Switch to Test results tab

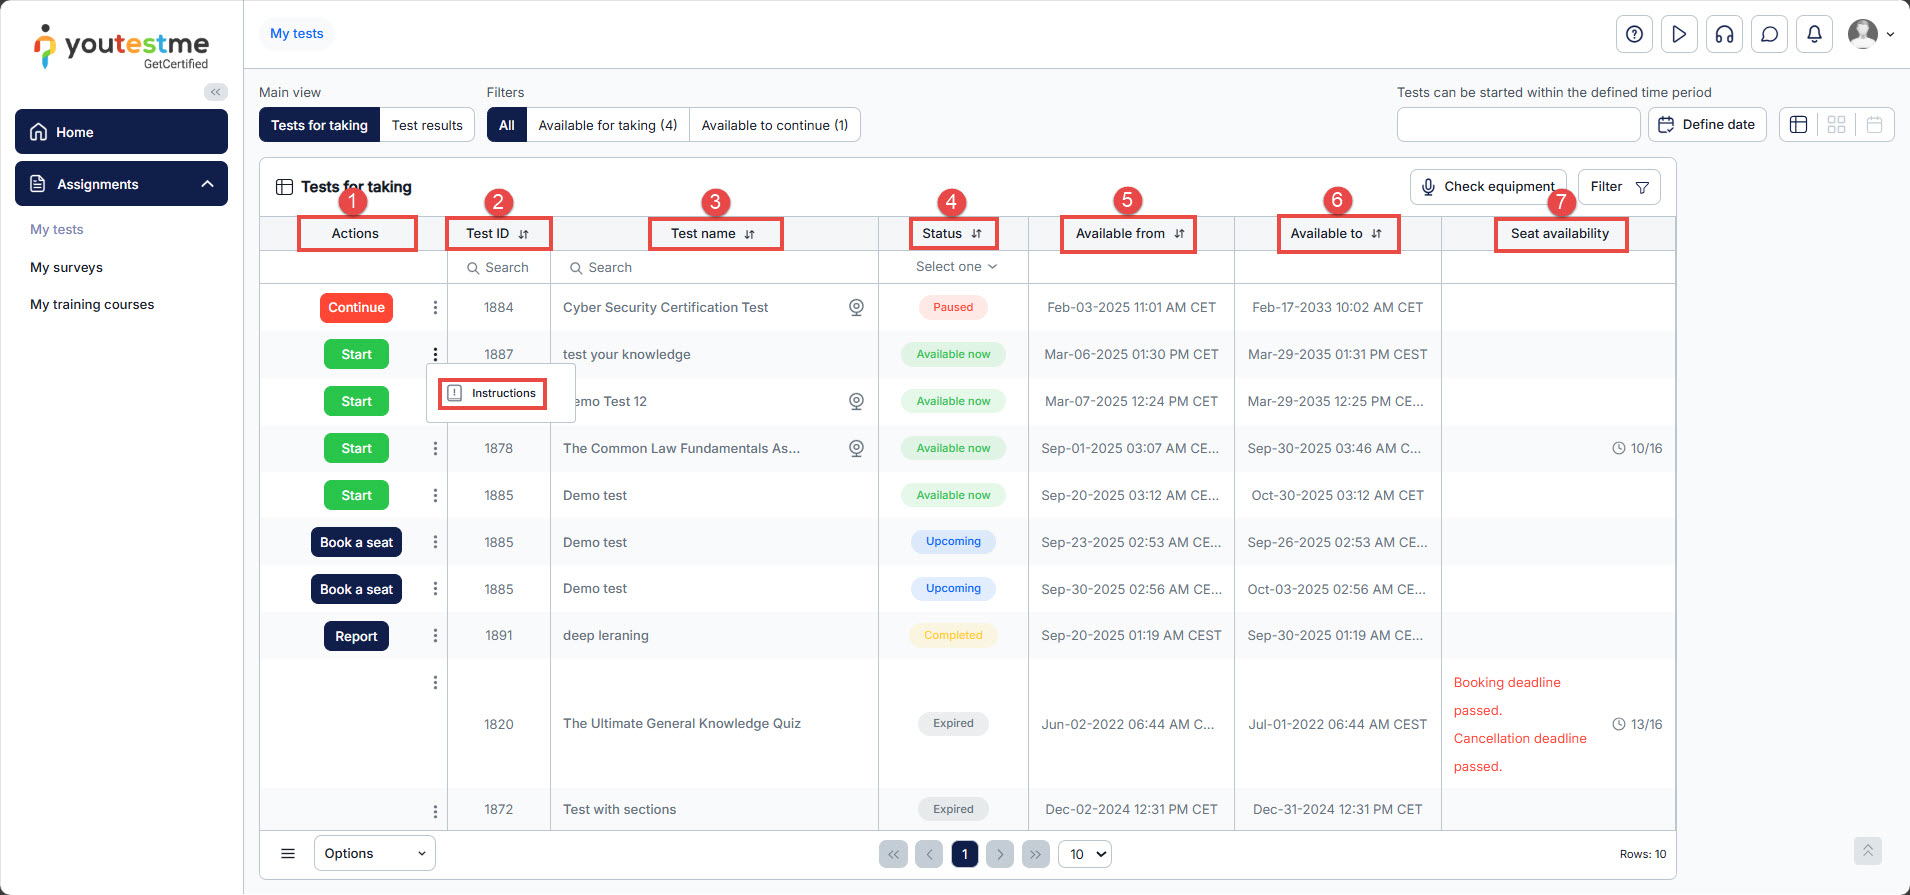click(427, 125)
